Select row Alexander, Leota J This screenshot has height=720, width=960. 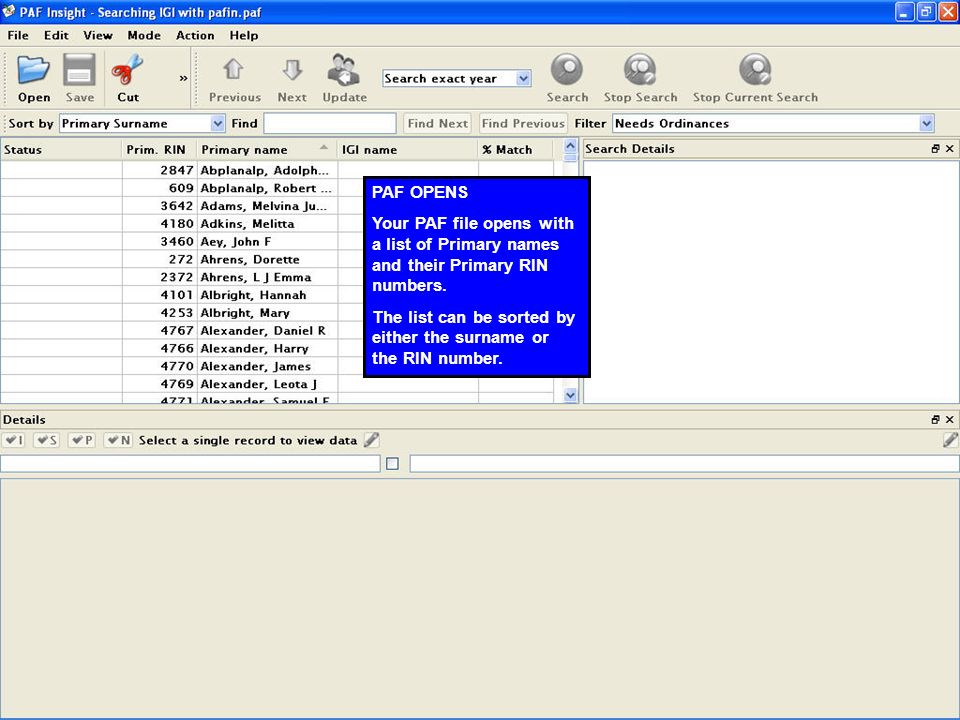click(277, 384)
